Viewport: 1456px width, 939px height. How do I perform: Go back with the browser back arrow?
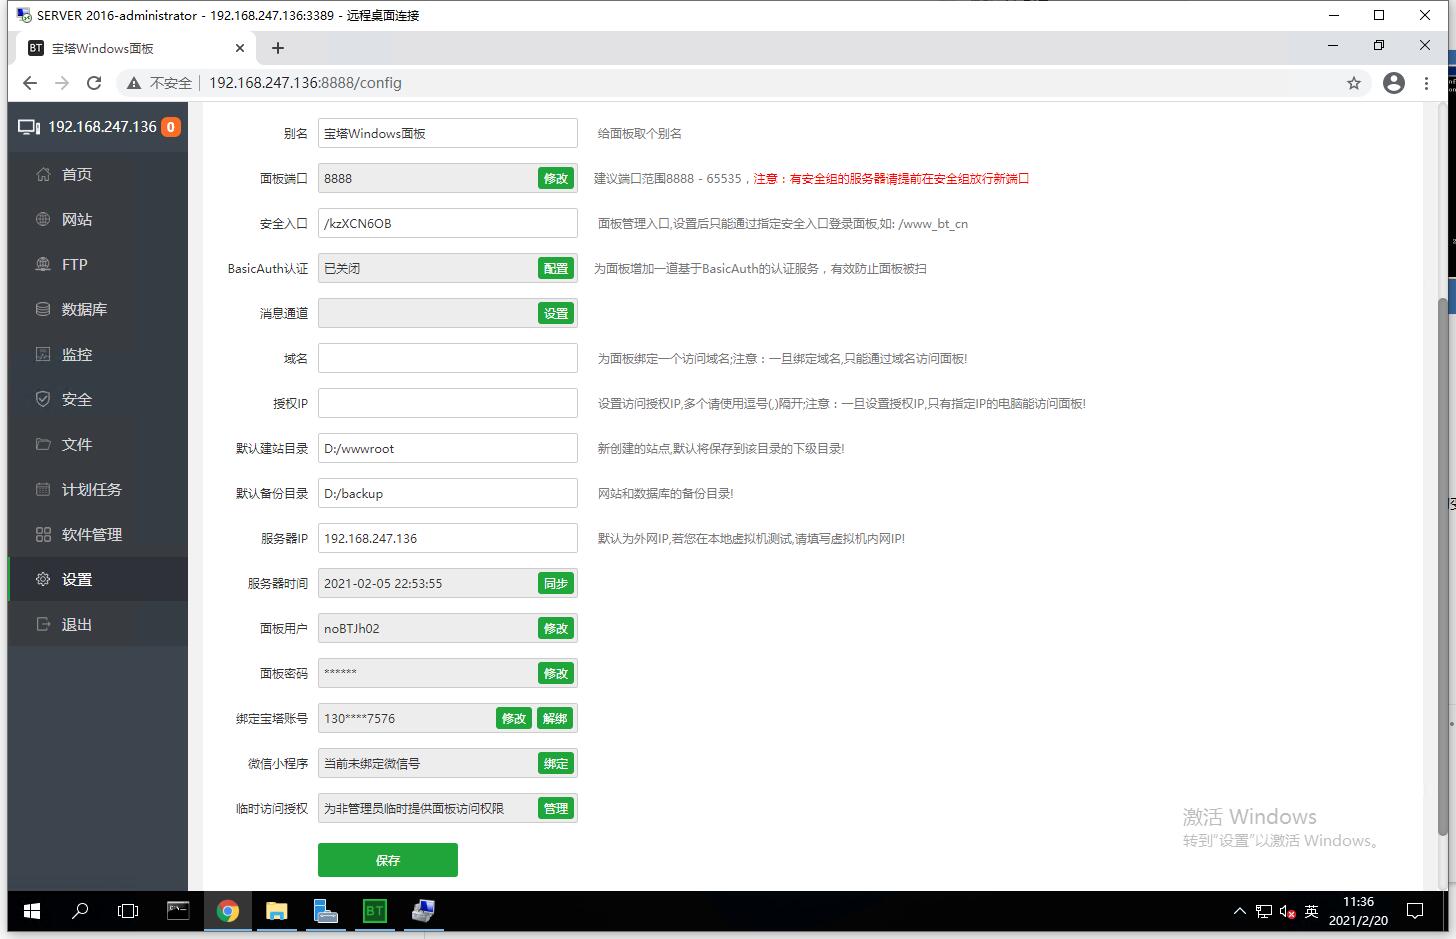tap(30, 83)
